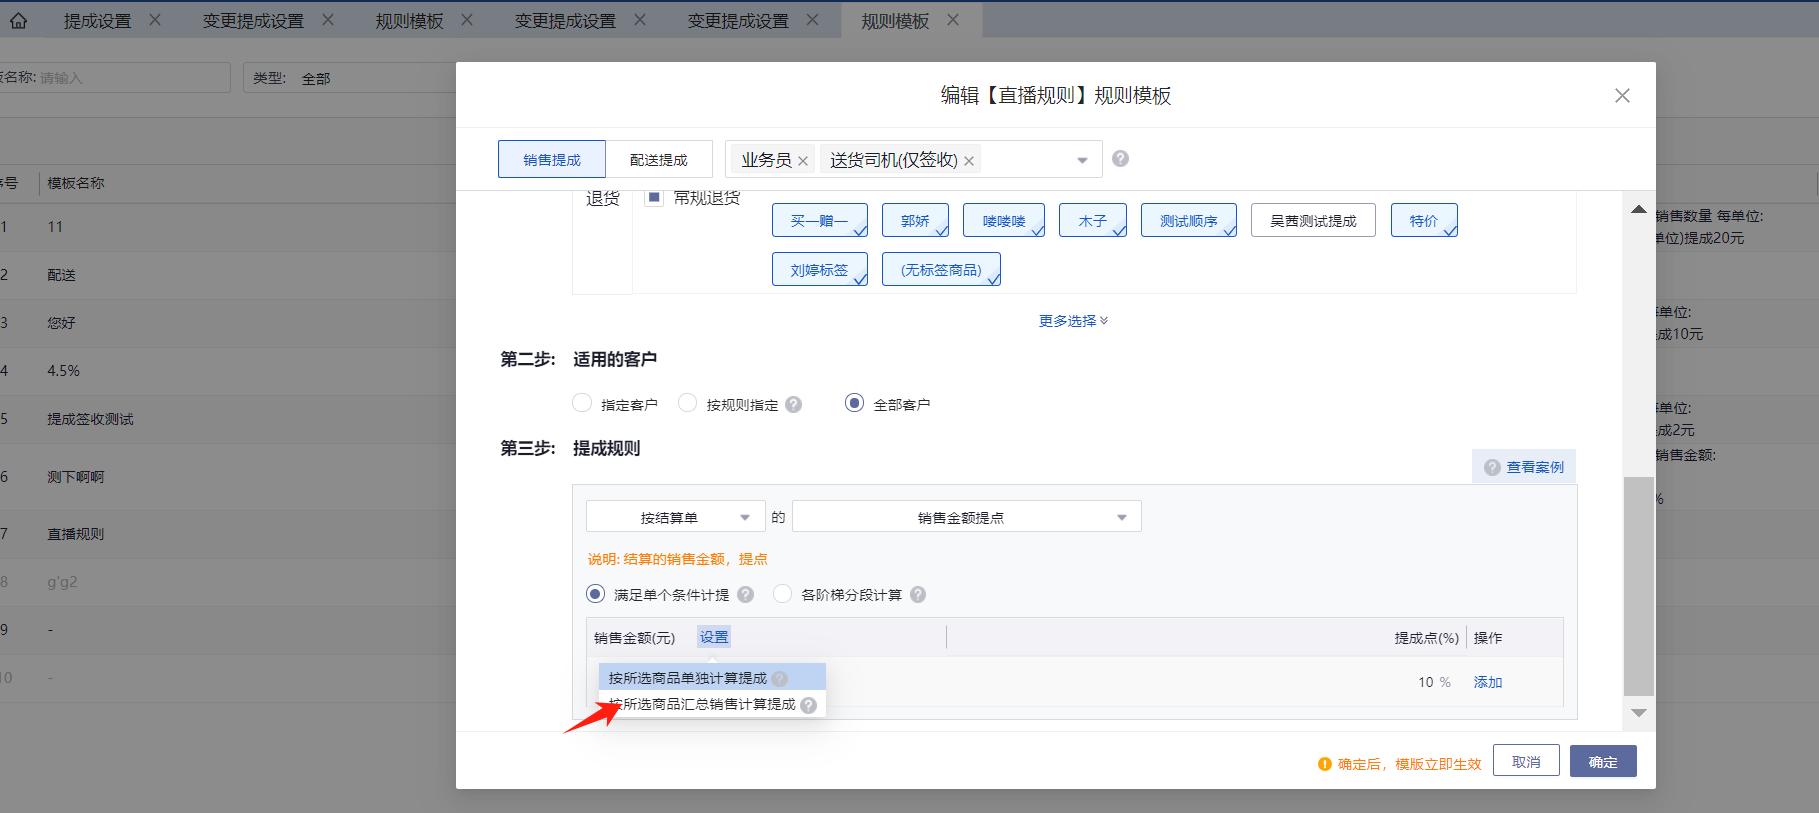This screenshot has height=813, width=1819.
Task: Remove the 送货司机(仅签收) tag
Action: pos(969,161)
